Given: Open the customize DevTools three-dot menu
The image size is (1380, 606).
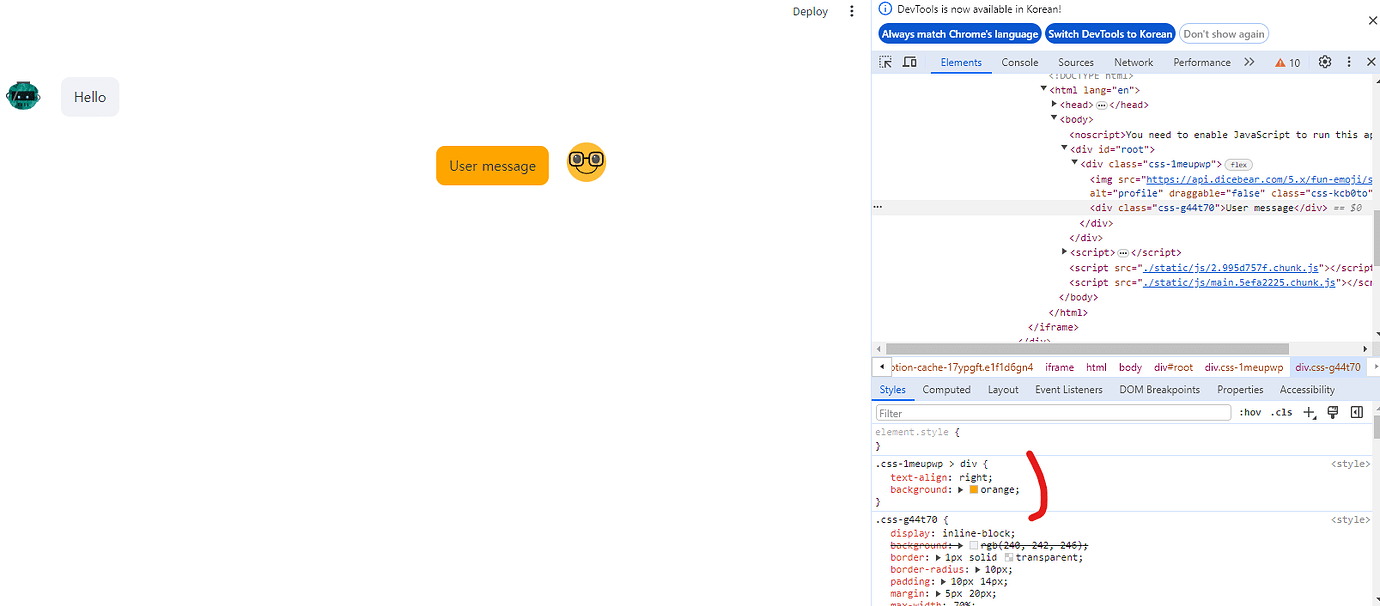Looking at the screenshot, I should click(x=1348, y=61).
